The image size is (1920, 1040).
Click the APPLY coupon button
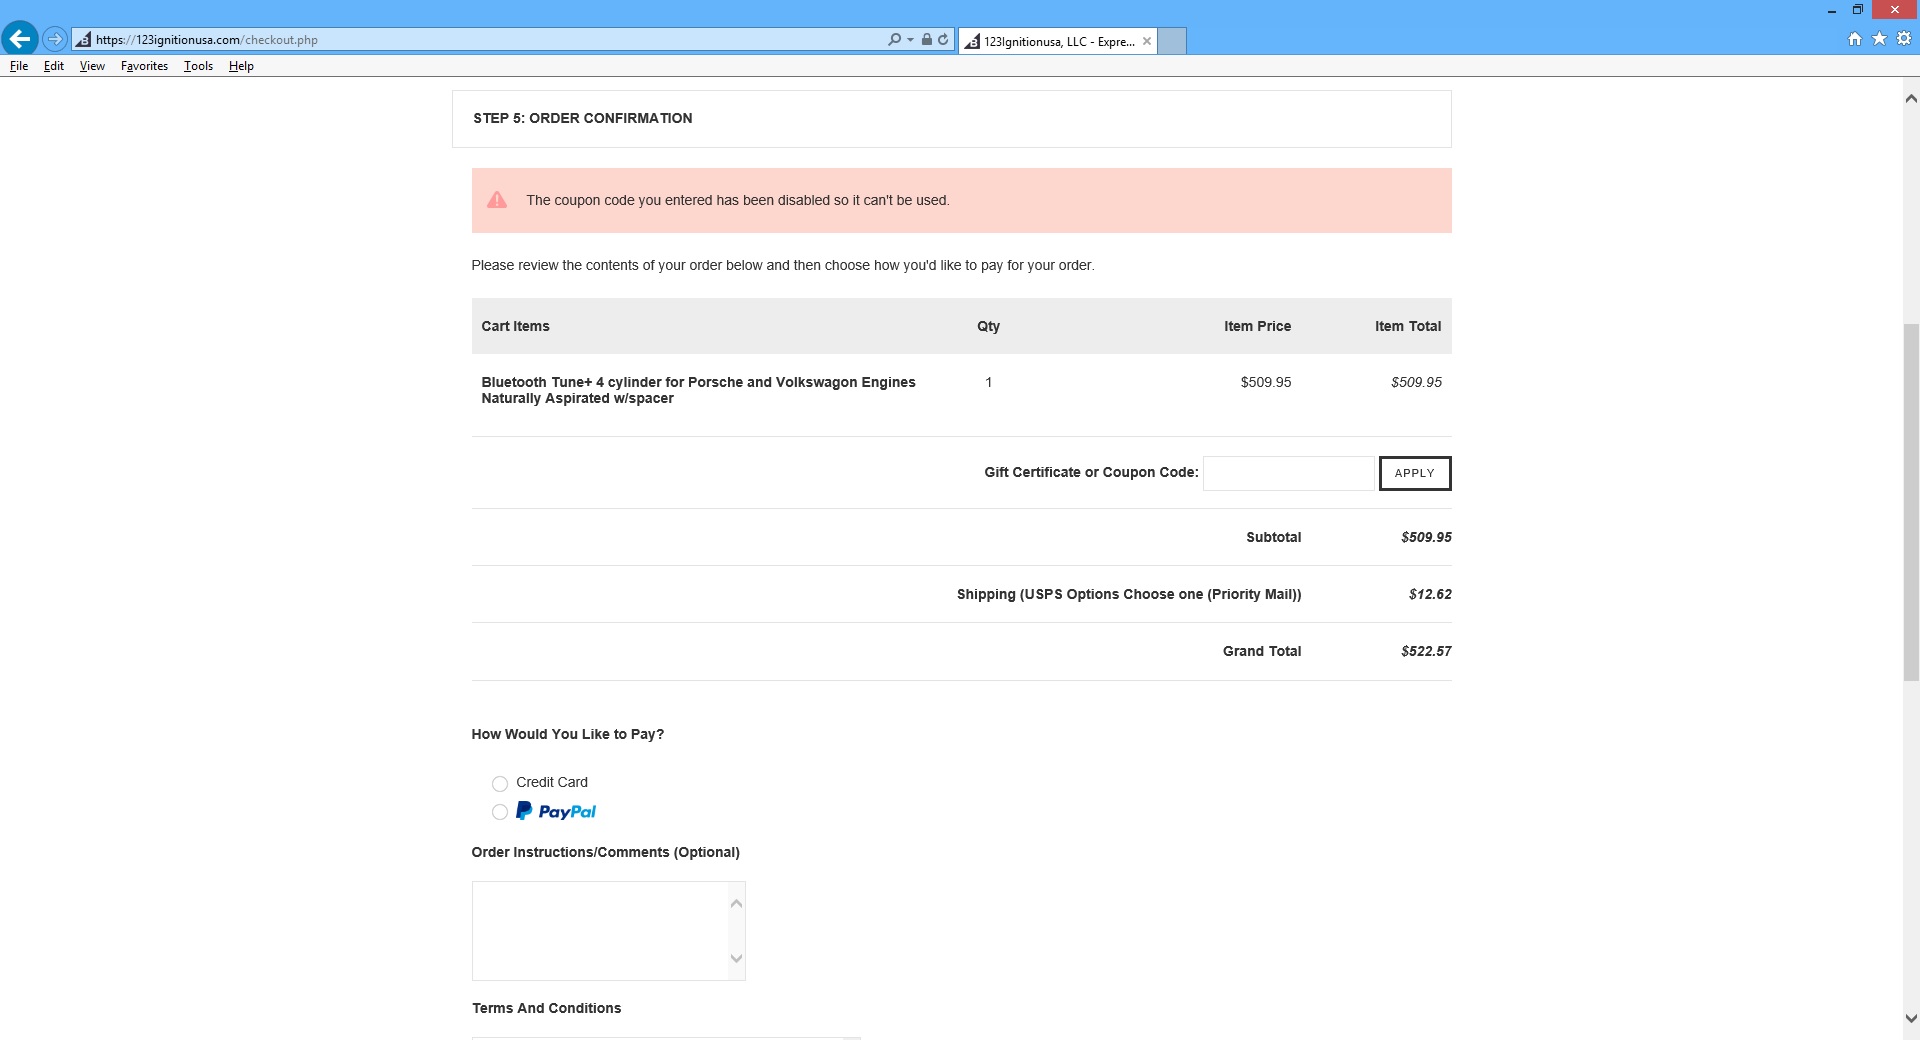pyautogui.click(x=1414, y=473)
